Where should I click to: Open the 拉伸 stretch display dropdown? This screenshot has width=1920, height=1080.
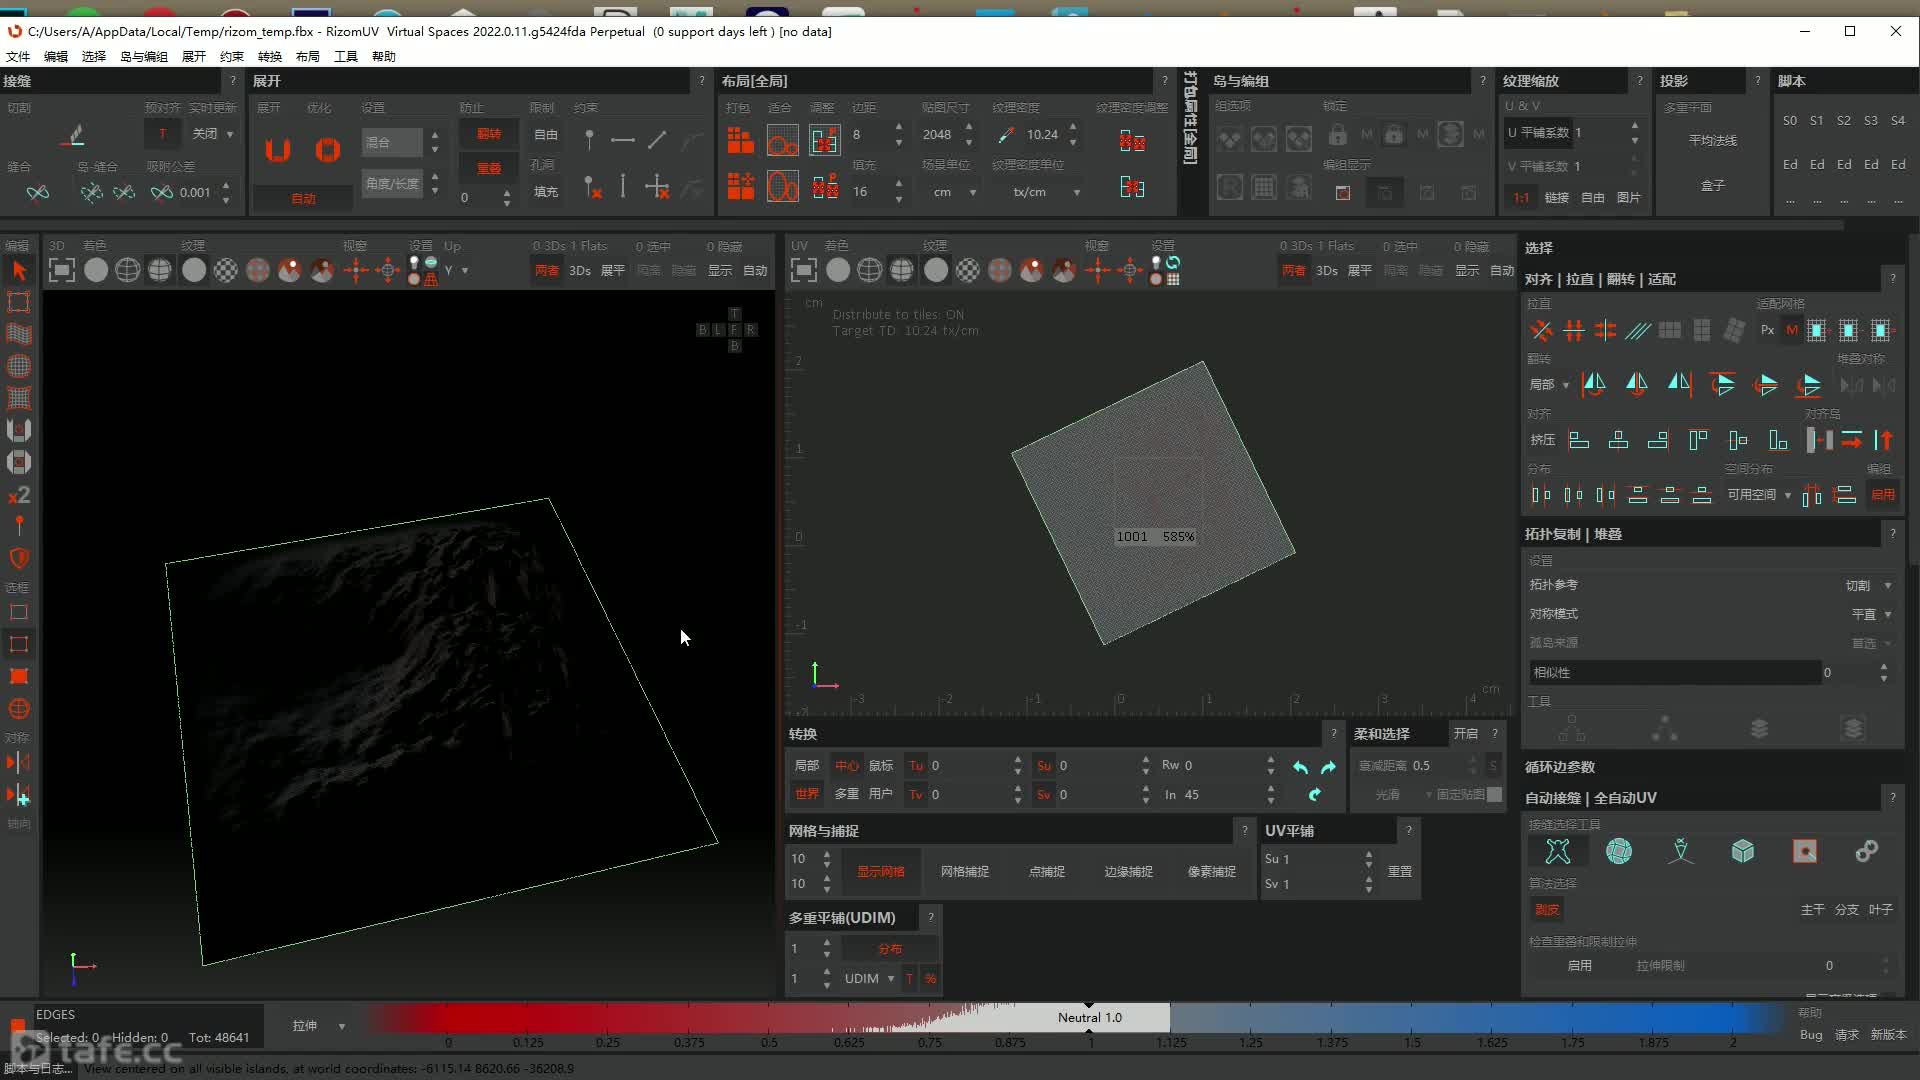click(x=319, y=1026)
